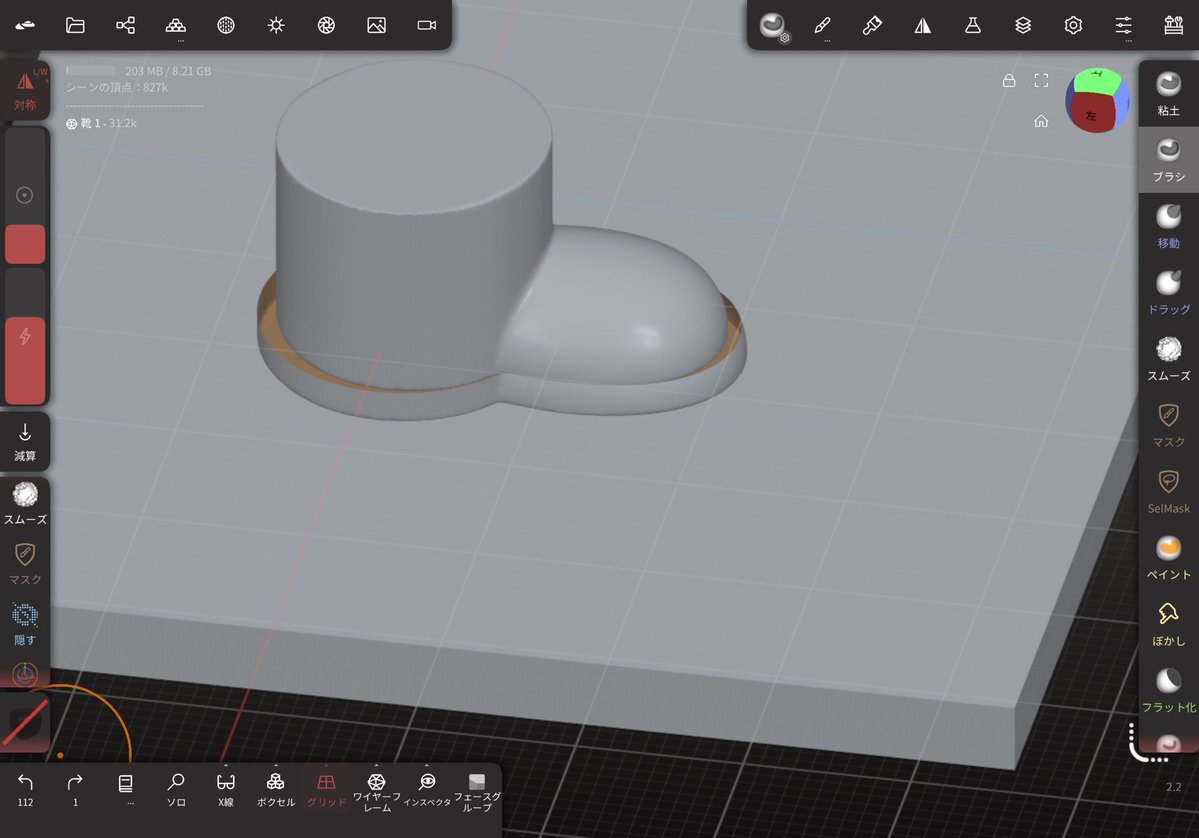Select the 移動 (Move) tool
The height and width of the screenshot is (838, 1199).
click(1168, 225)
